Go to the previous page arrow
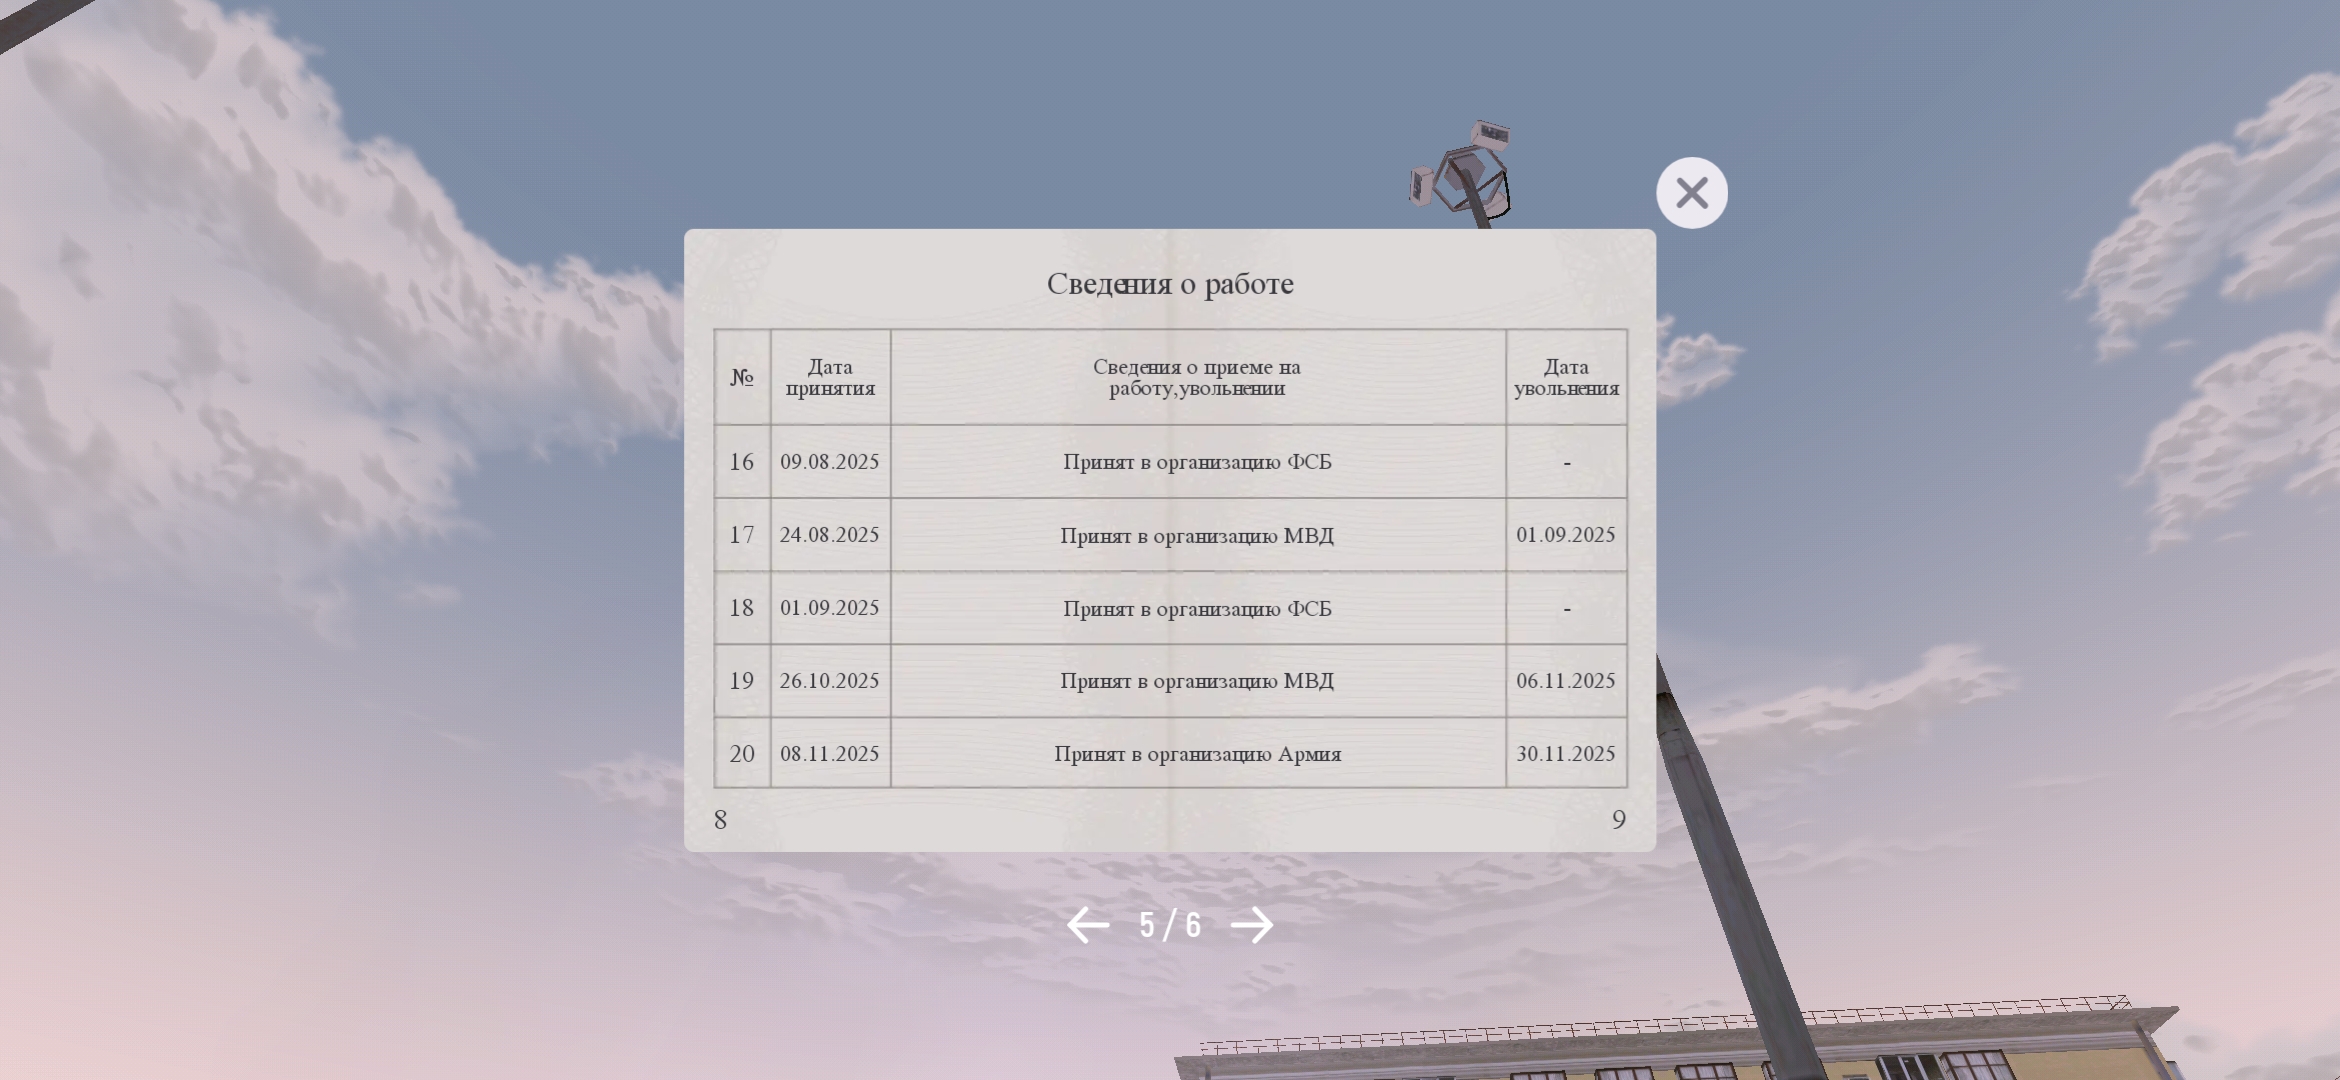 1087,925
